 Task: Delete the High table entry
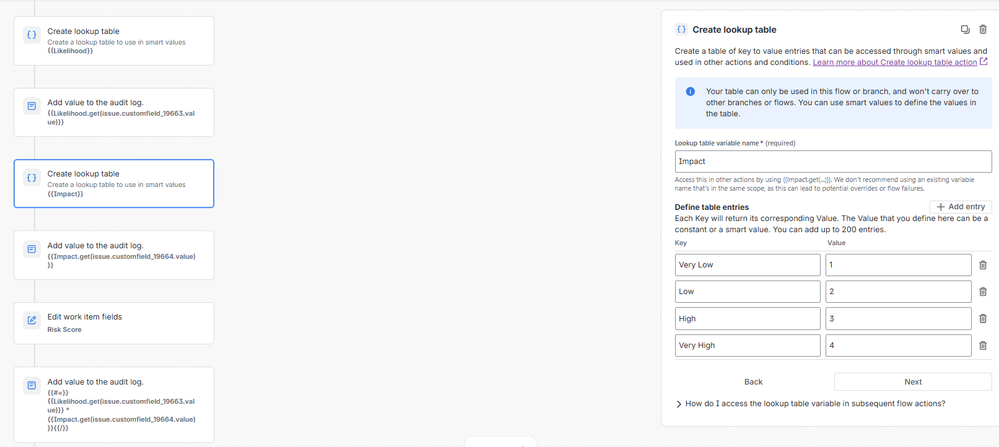pyautogui.click(x=982, y=318)
